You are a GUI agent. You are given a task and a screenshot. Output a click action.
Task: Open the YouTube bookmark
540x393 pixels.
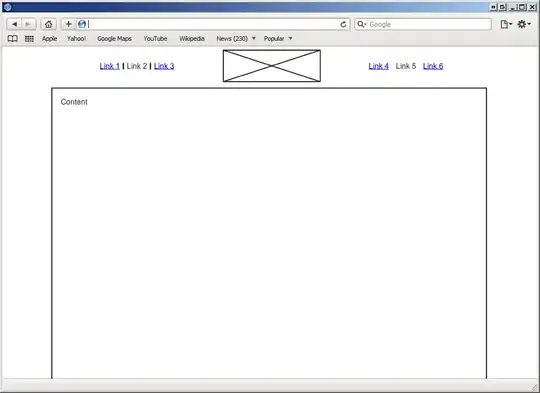point(155,39)
